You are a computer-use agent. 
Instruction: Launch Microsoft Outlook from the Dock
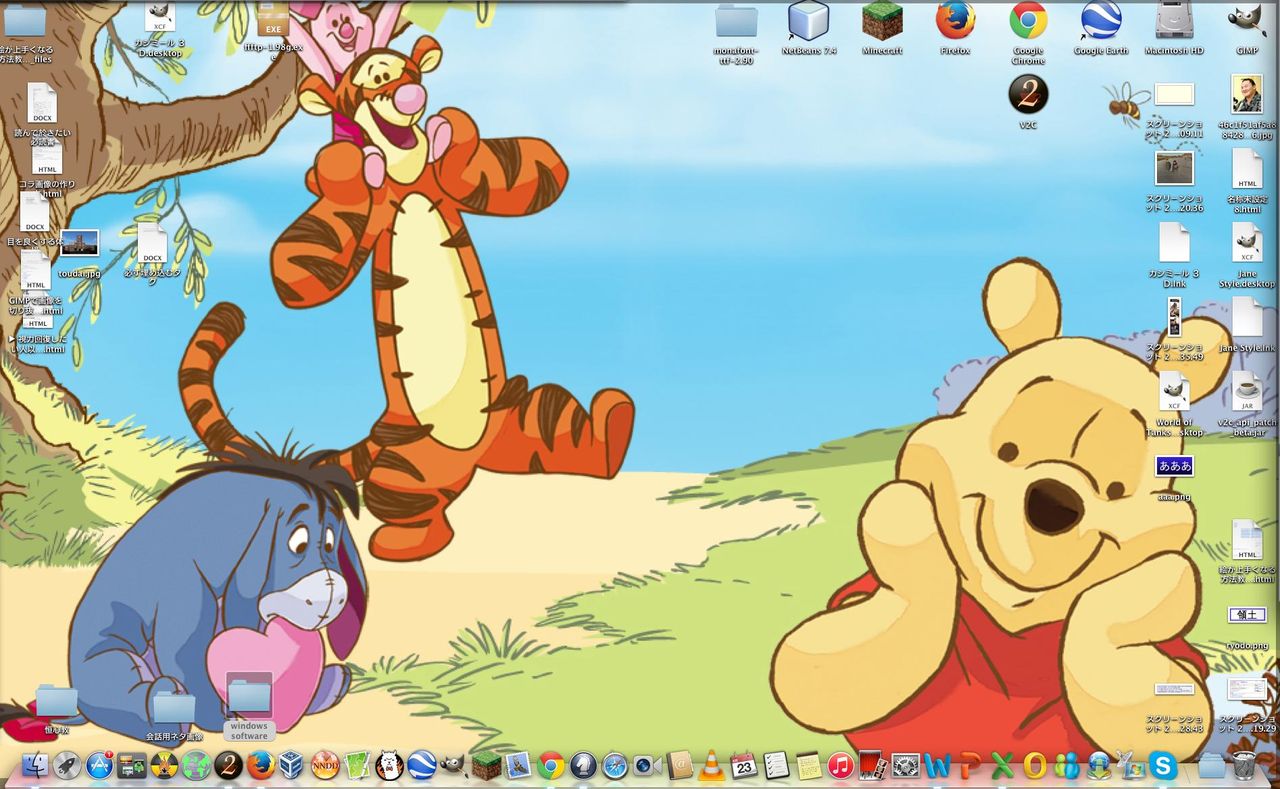coord(1034,767)
